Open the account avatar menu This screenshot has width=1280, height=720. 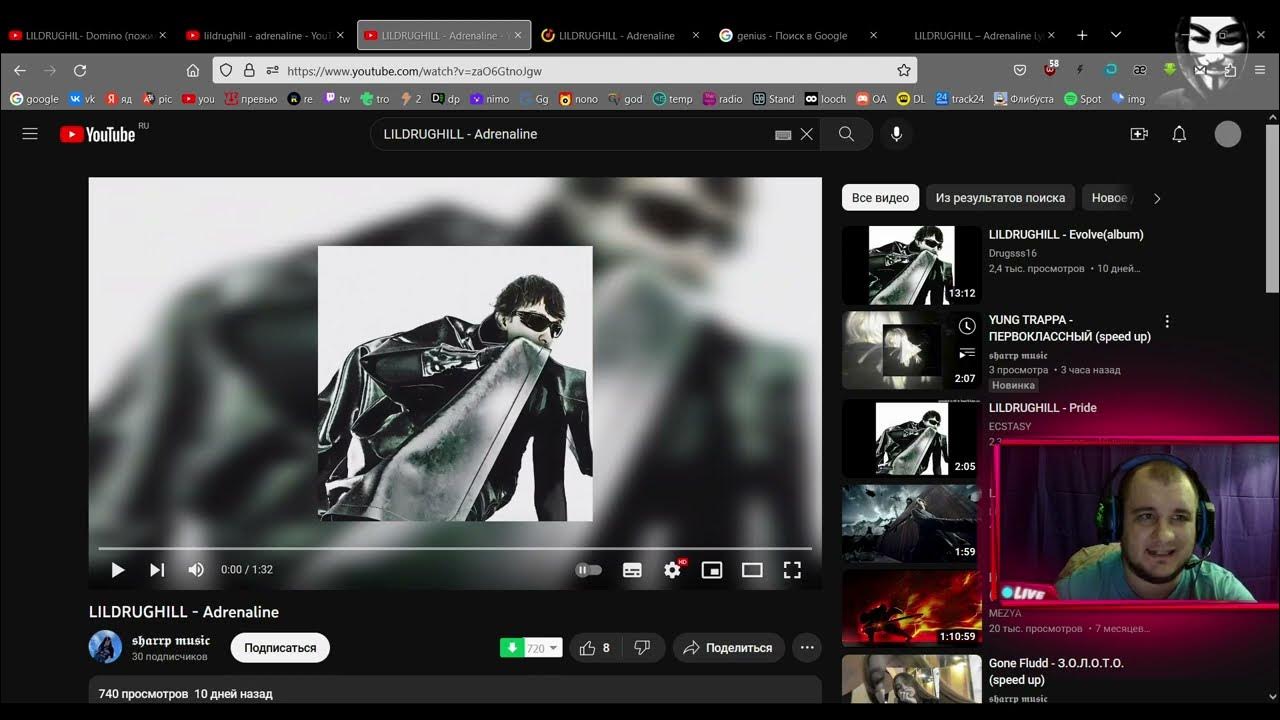tap(1228, 134)
